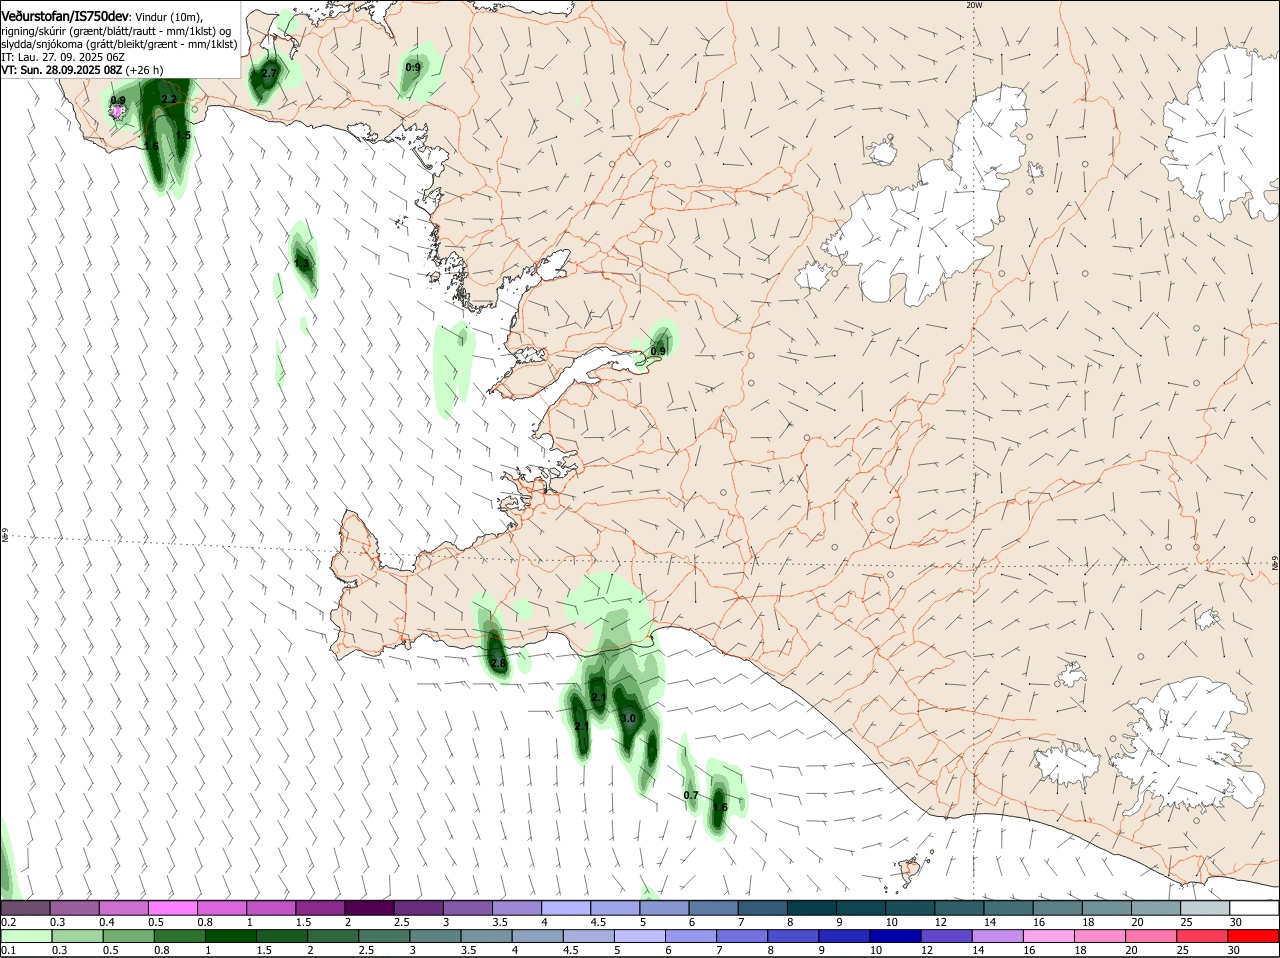
Task: Click the 2.7 precipitation value label
Action: (x=269, y=73)
